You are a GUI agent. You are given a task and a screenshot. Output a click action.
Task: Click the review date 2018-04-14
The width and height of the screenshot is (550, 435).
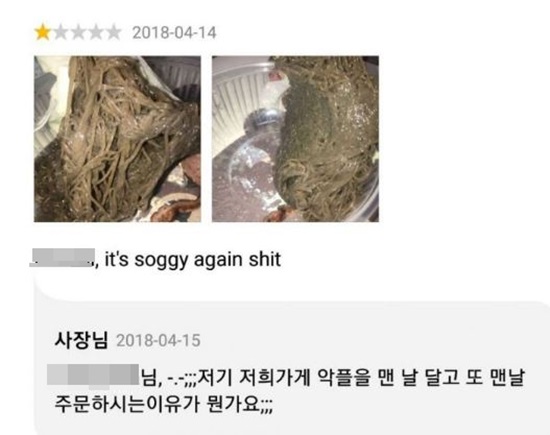click(174, 33)
